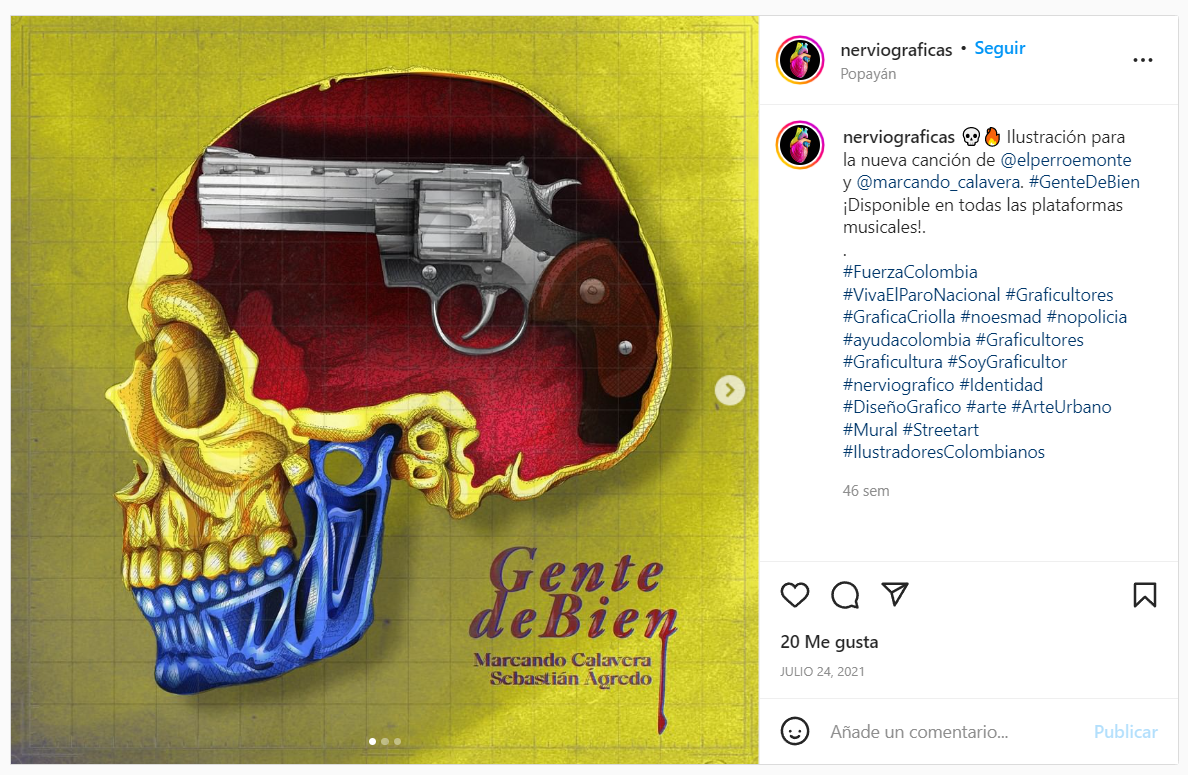Jump to second carousel dot indicator
The image size is (1188, 775).
[385, 742]
